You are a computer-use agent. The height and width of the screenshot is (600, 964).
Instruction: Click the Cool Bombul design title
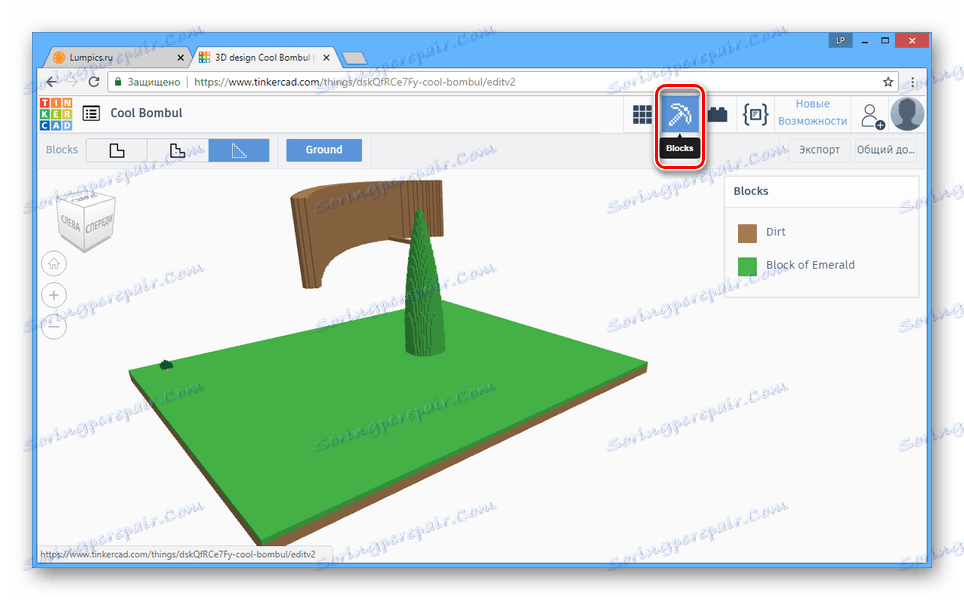tap(146, 113)
